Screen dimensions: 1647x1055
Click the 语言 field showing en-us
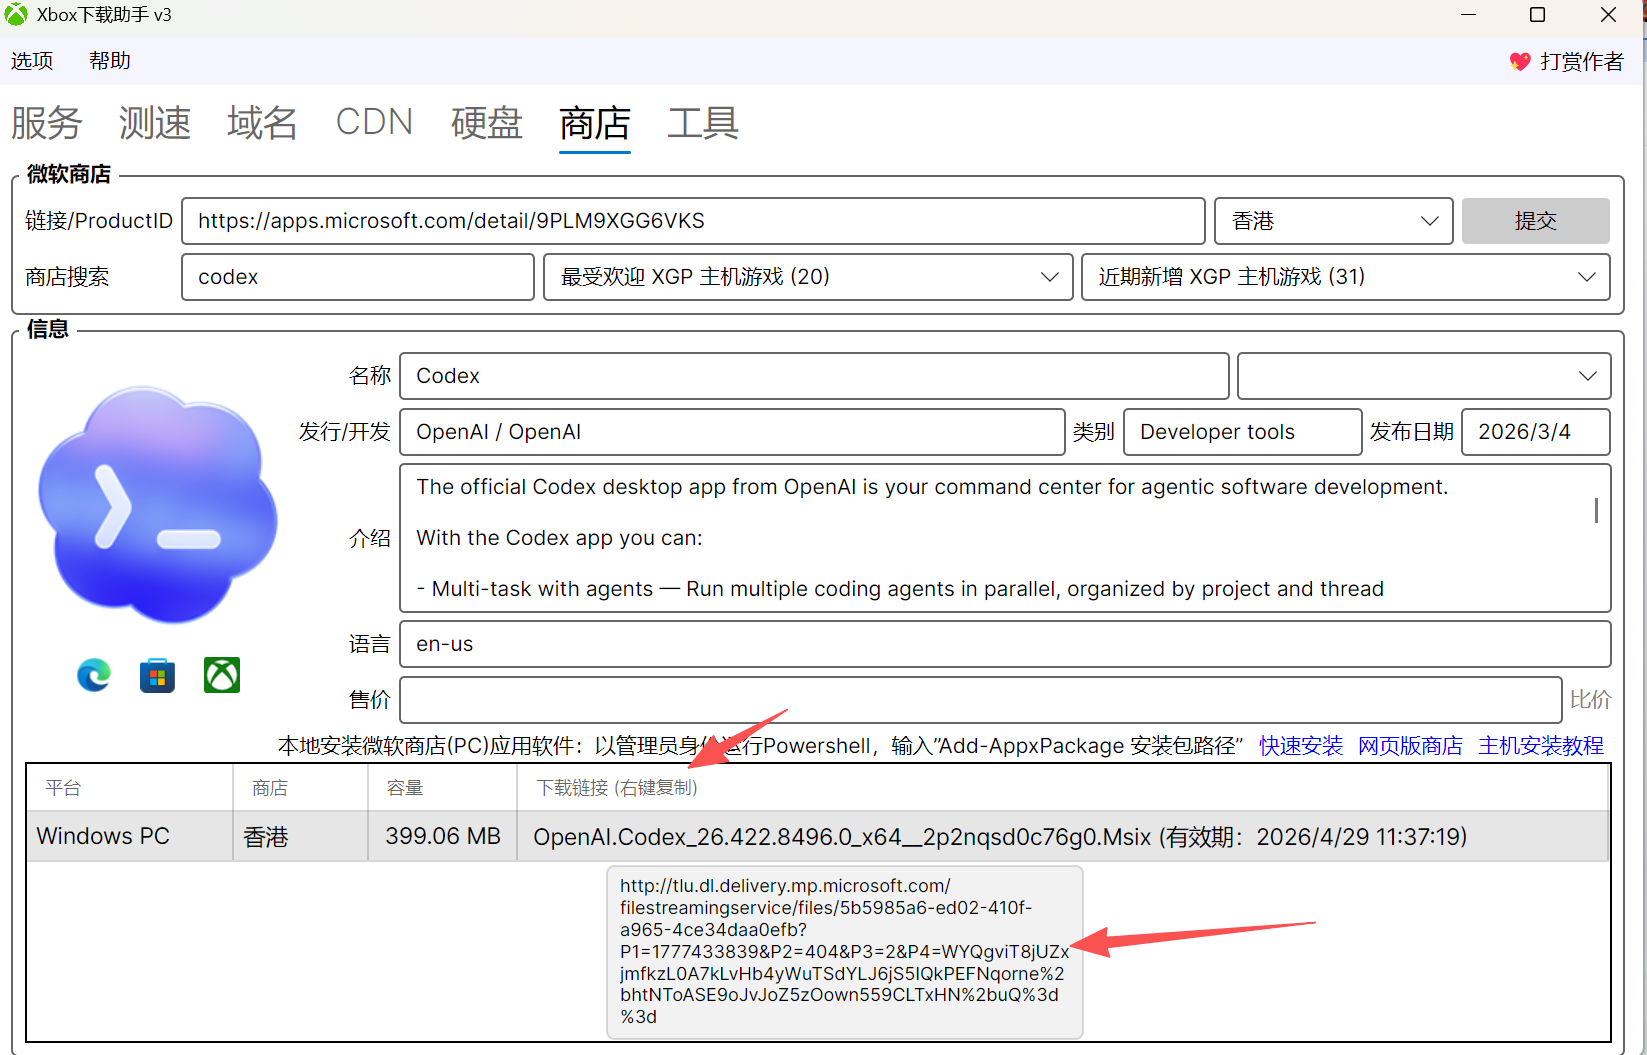point(1005,644)
